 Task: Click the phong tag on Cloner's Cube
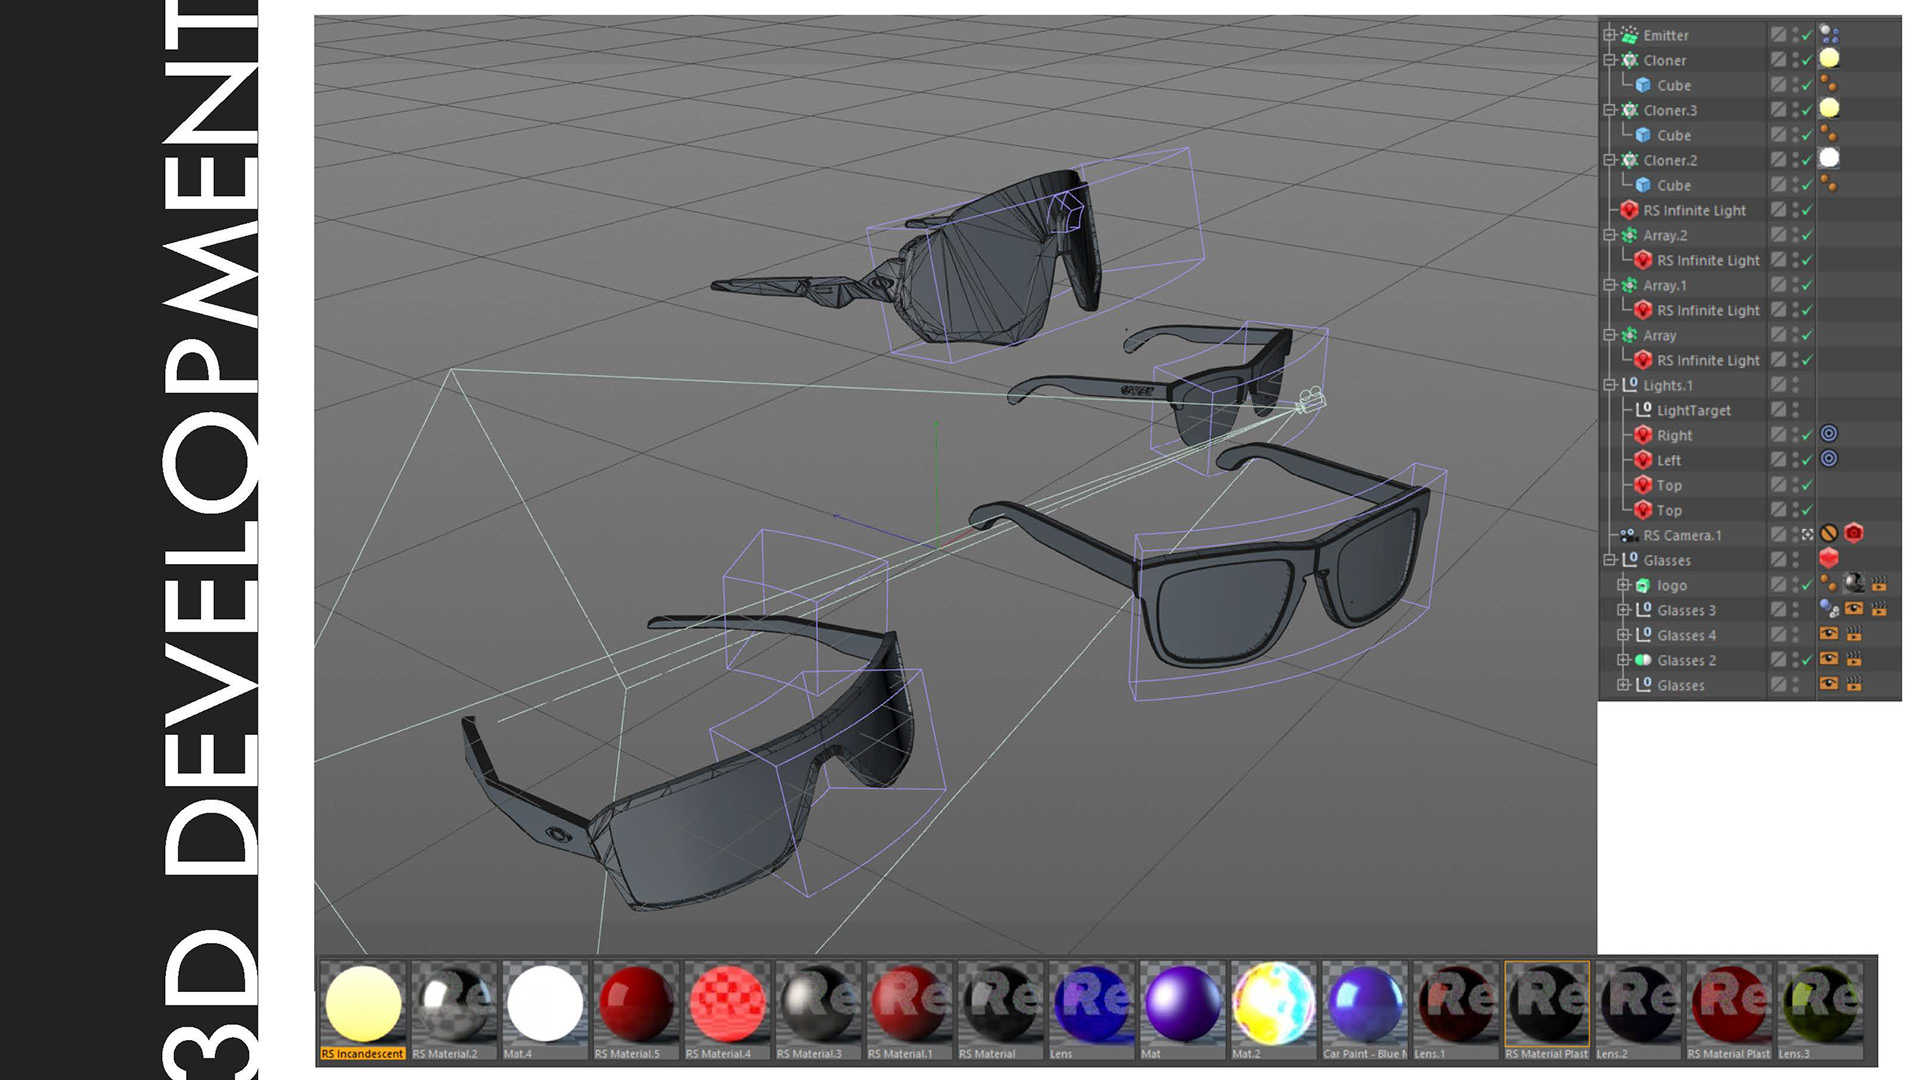point(1829,84)
